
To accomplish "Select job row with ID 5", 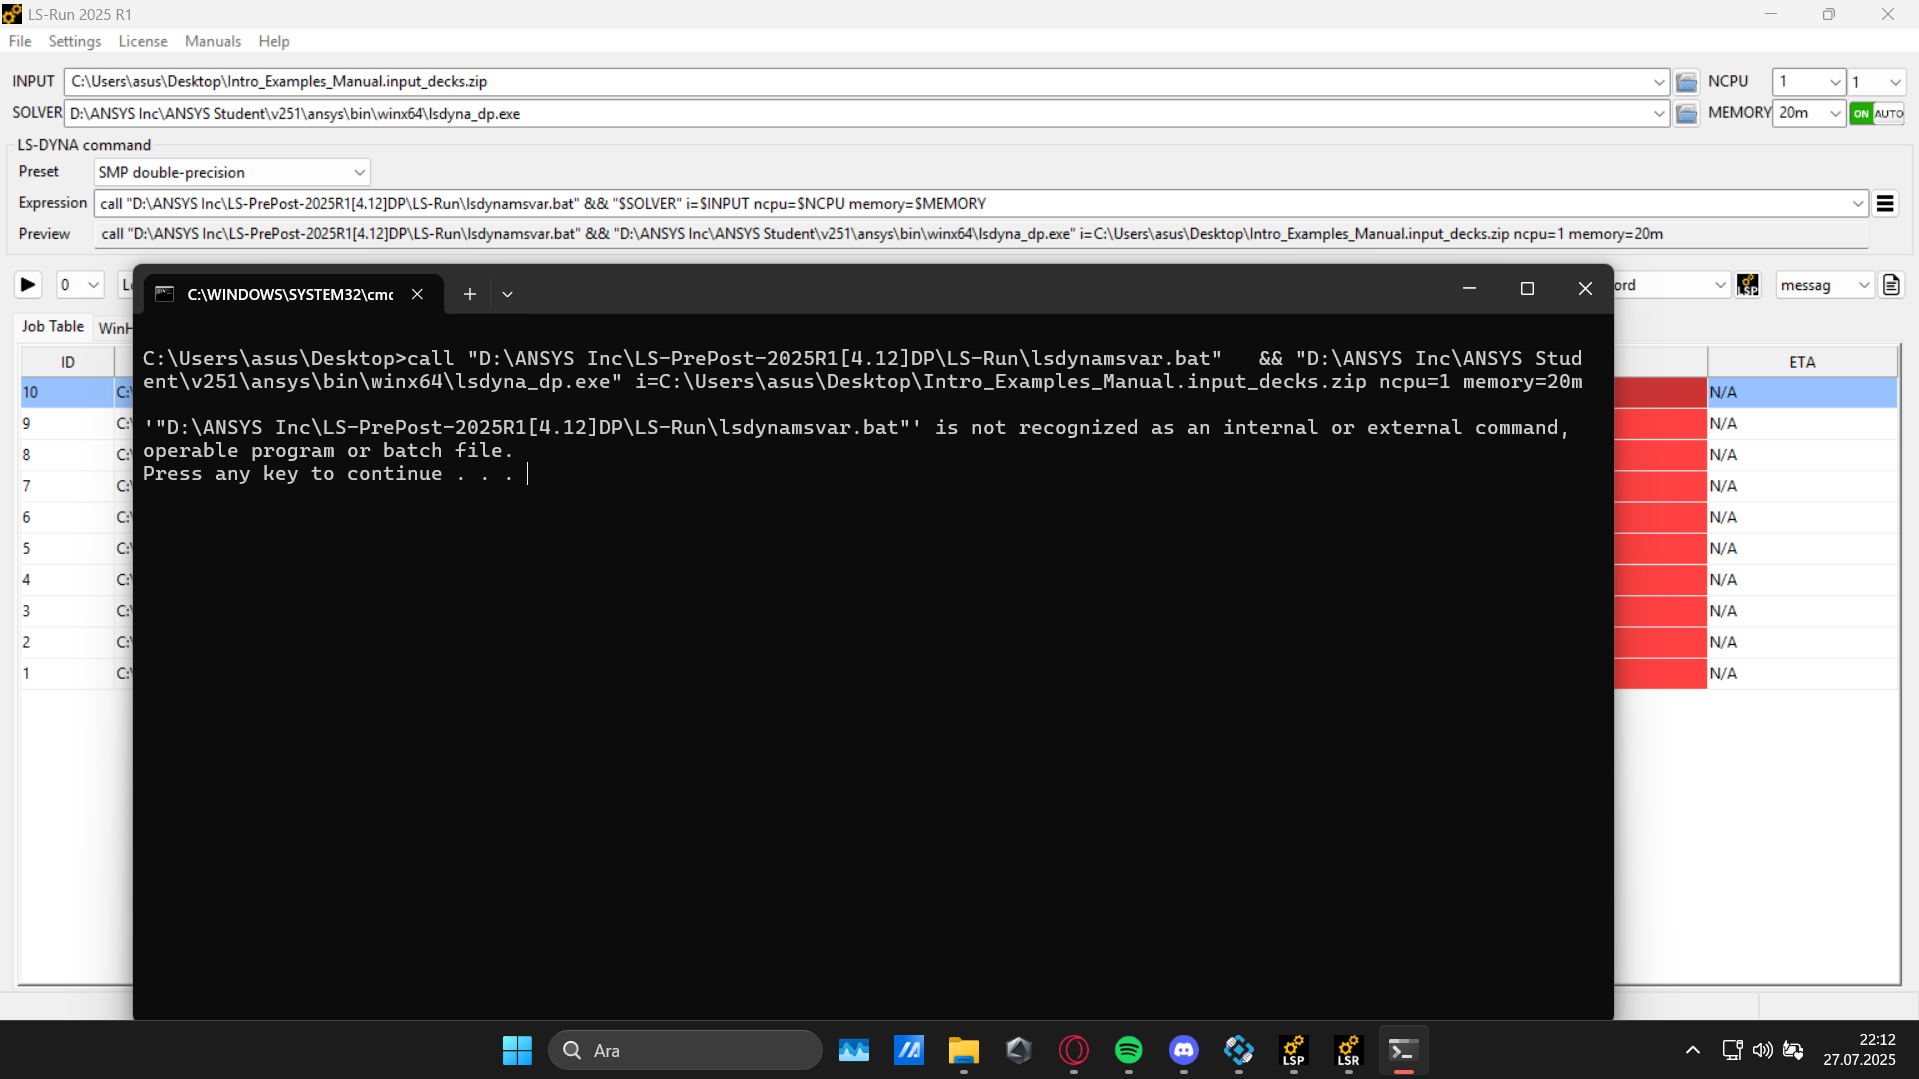I will 67,548.
